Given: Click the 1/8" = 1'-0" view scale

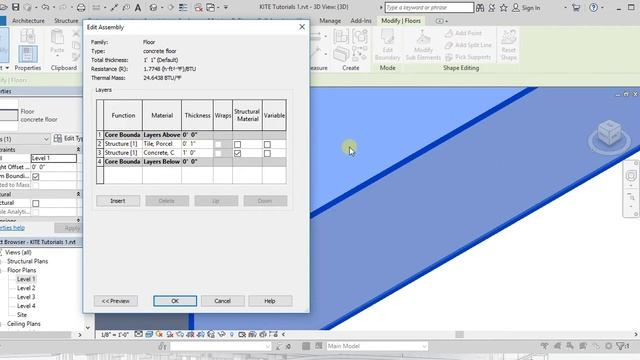Looking at the screenshot, I should point(115,334).
